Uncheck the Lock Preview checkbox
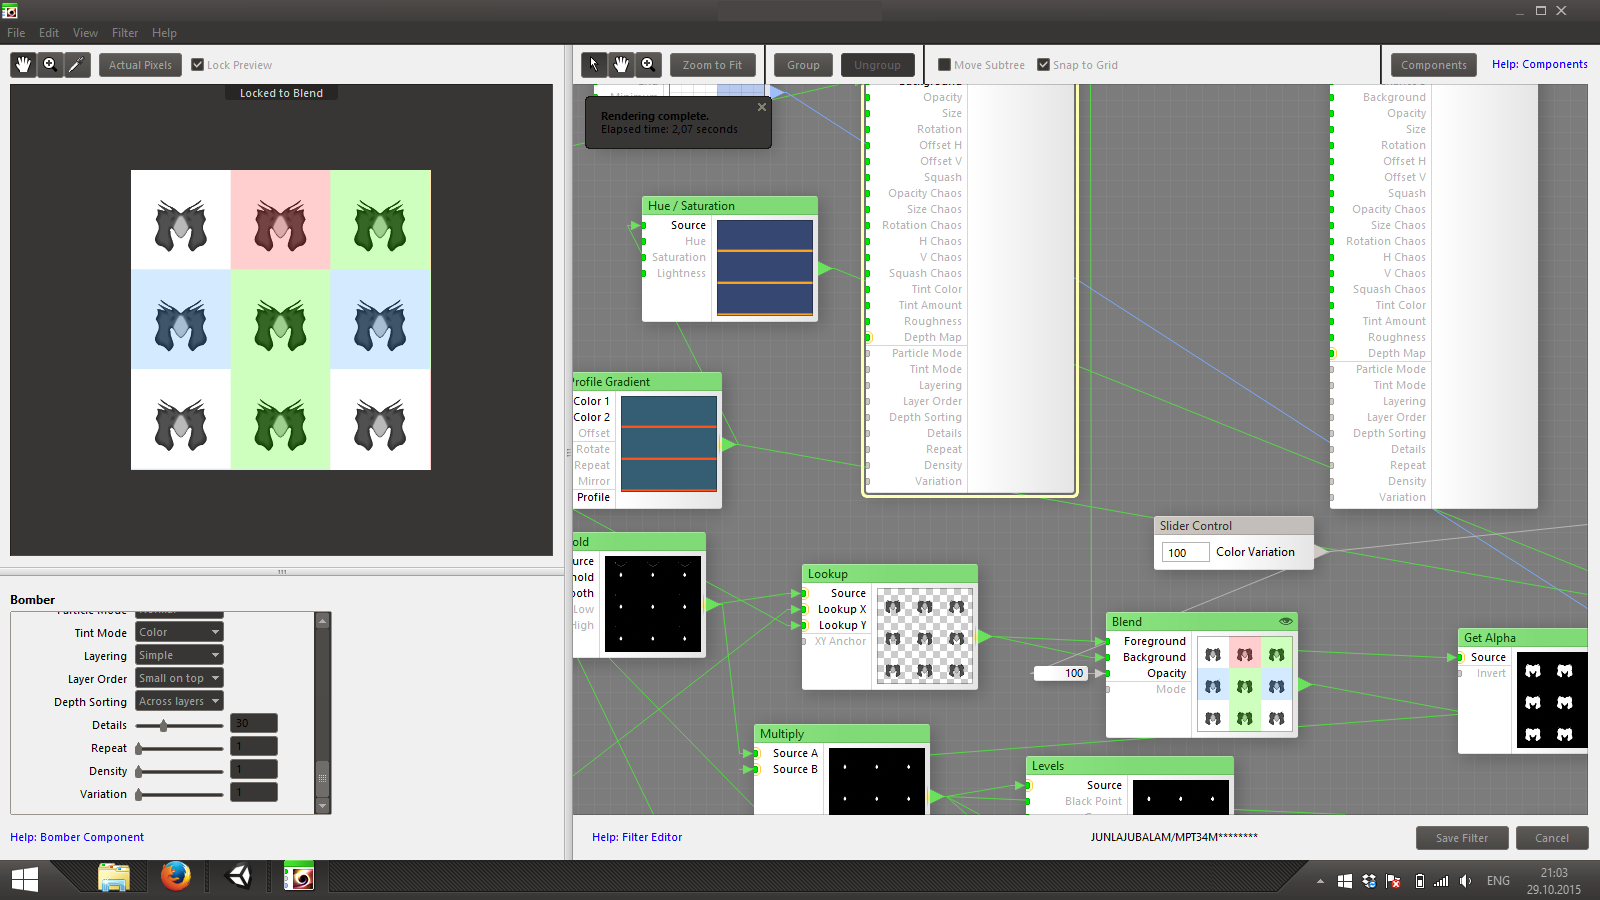The image size is (1600, 900). tap(198, 65)
